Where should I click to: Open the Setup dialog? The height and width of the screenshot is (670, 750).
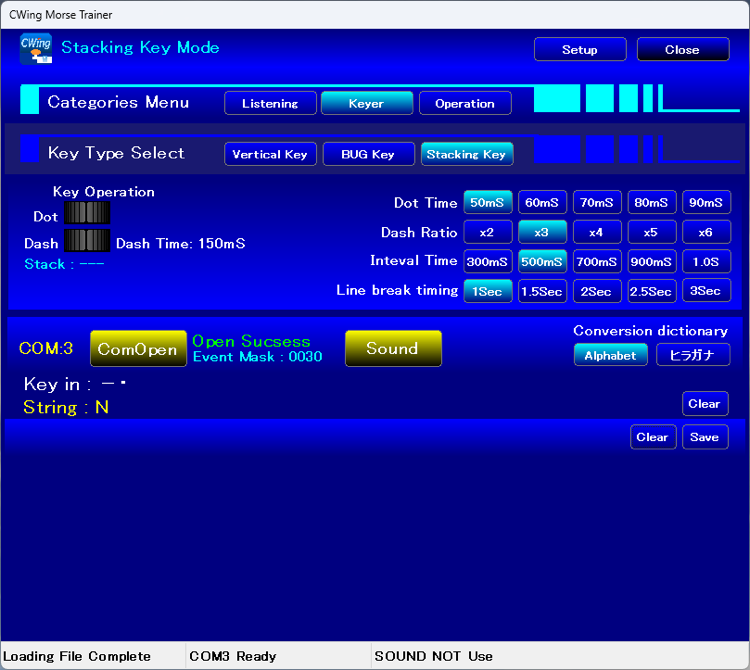click(x=580, y=50)
